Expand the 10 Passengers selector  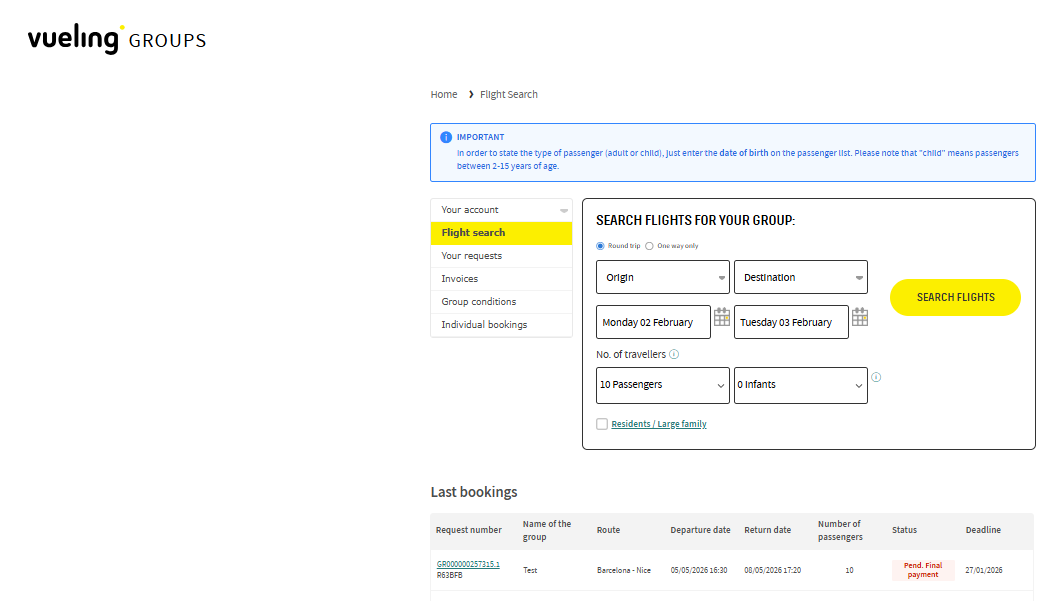[662, 385]
